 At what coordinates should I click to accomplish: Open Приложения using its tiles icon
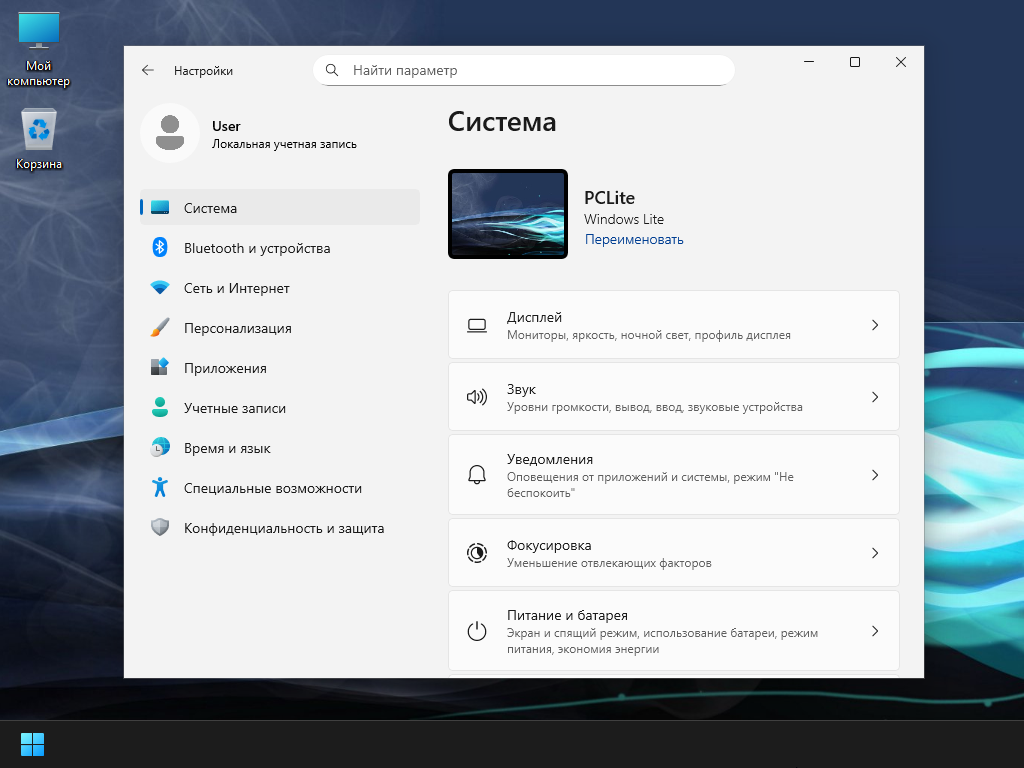(160, 367)
